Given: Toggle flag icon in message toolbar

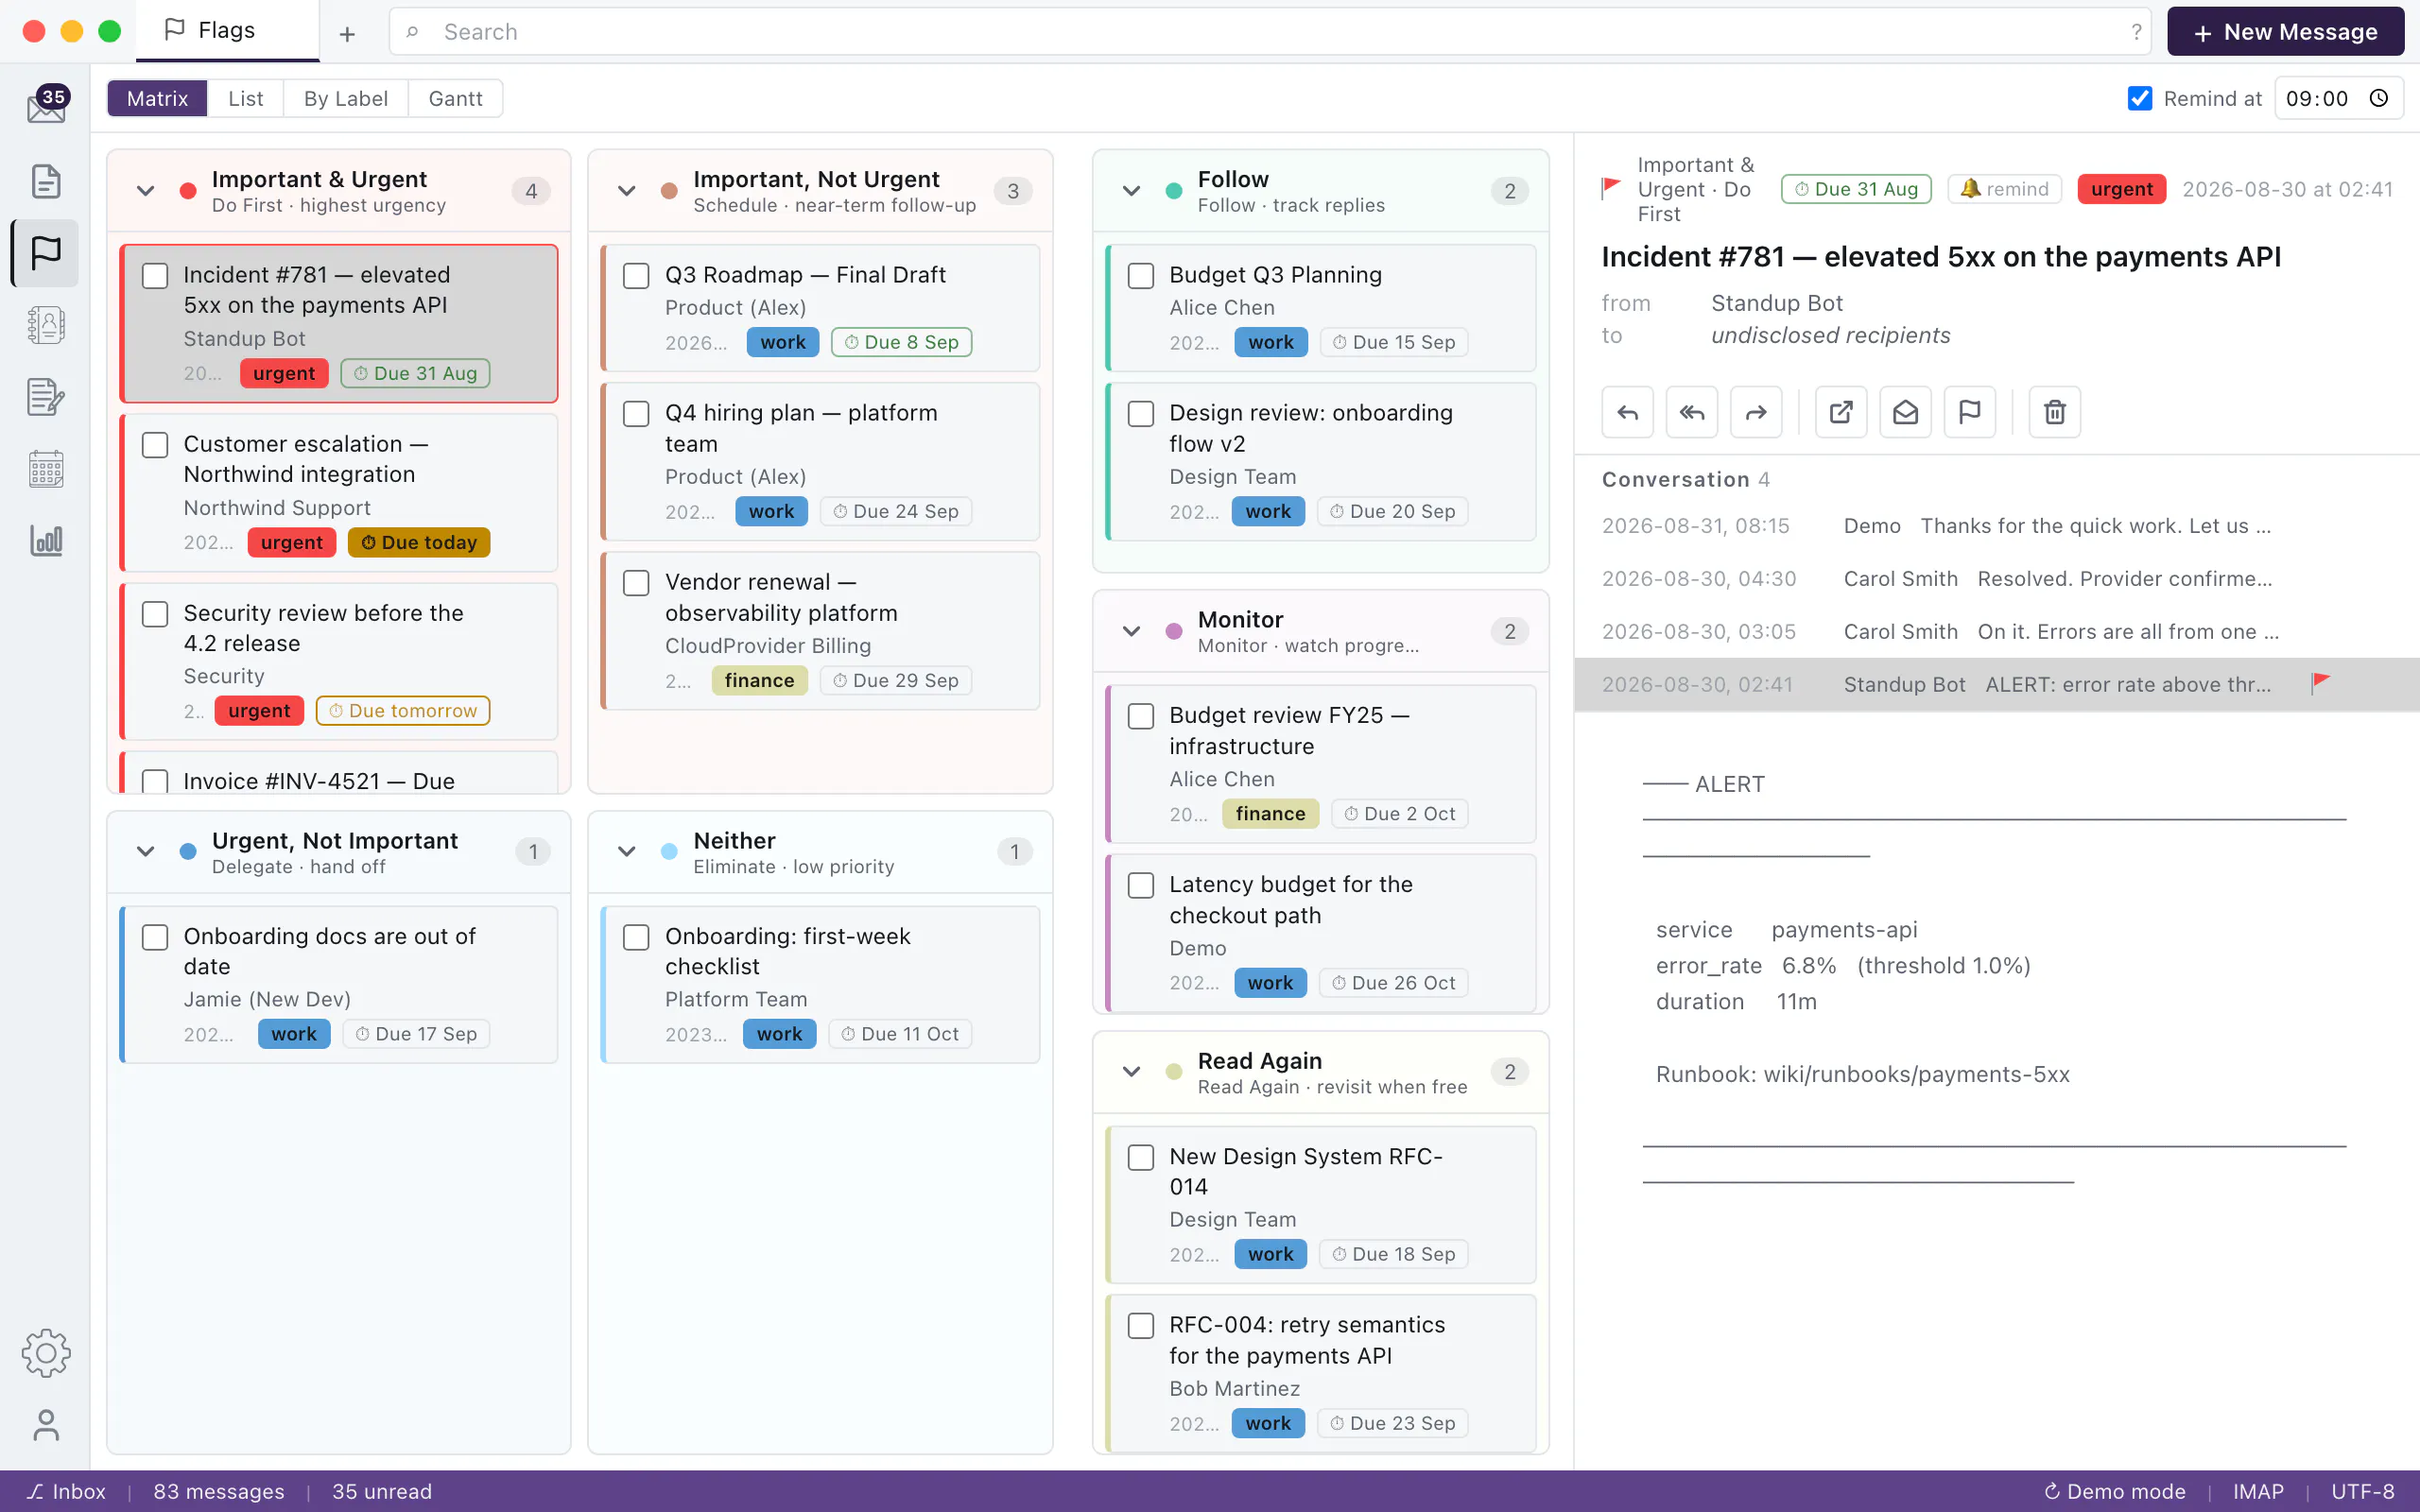Looking at the screenshot, I should (1969, 412).
